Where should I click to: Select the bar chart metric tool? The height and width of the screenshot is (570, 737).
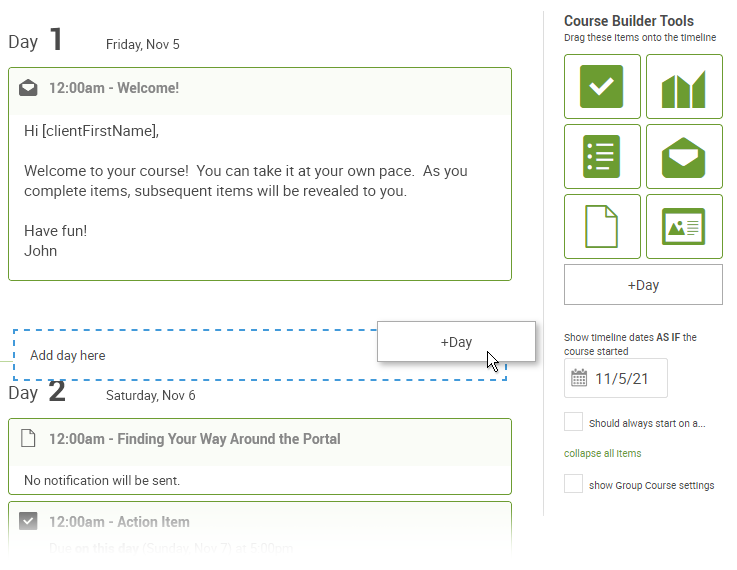pyautogui.click(x=684, y=86)
